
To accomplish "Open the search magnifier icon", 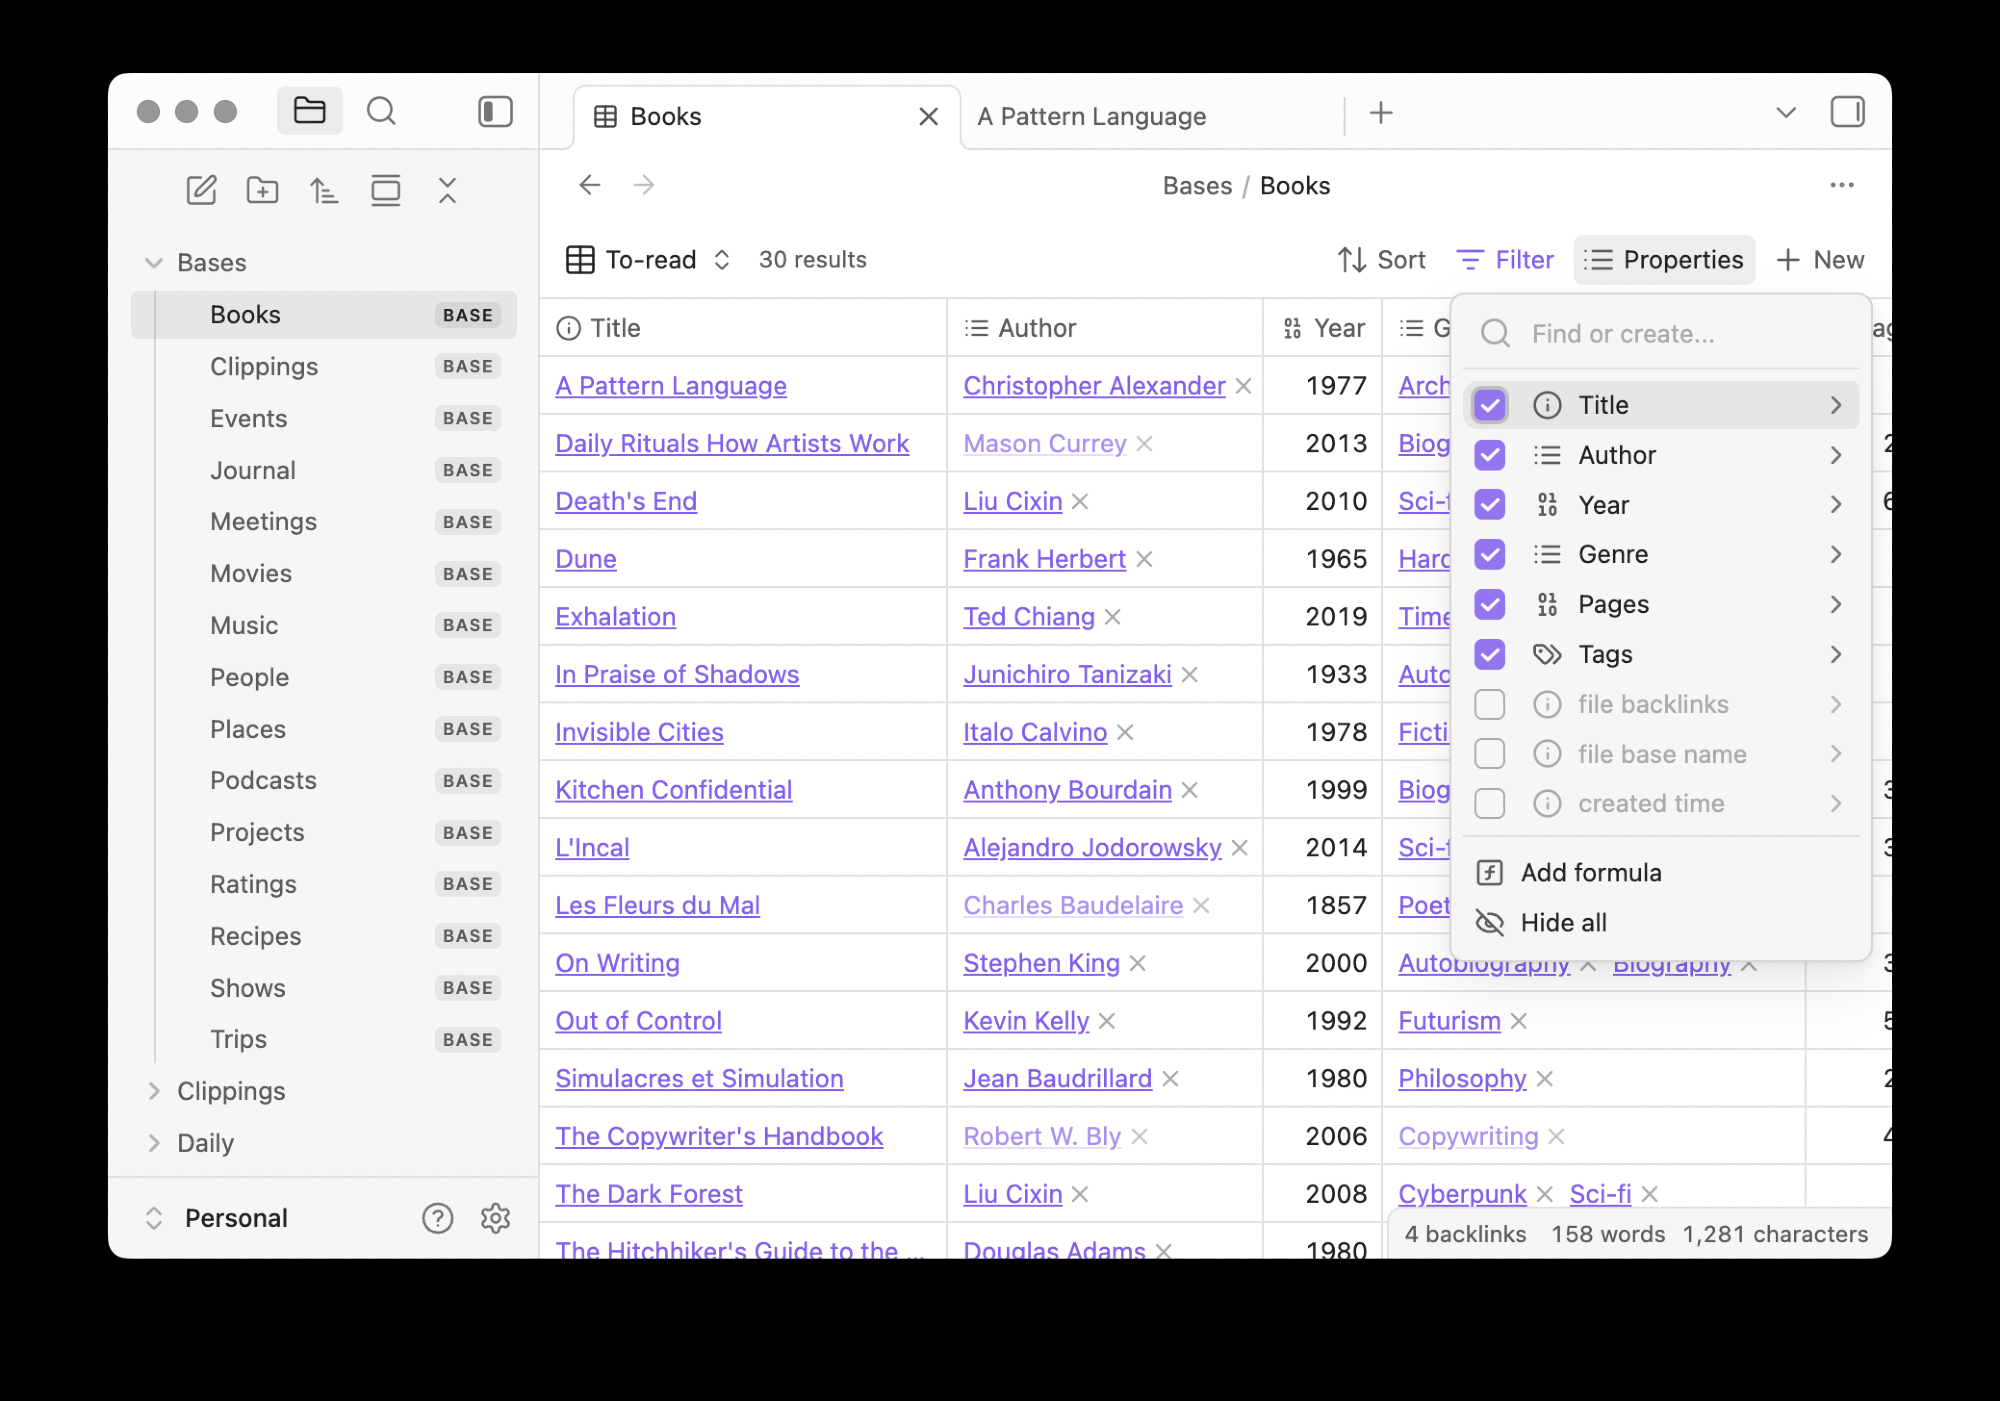I will click(381, 111).
